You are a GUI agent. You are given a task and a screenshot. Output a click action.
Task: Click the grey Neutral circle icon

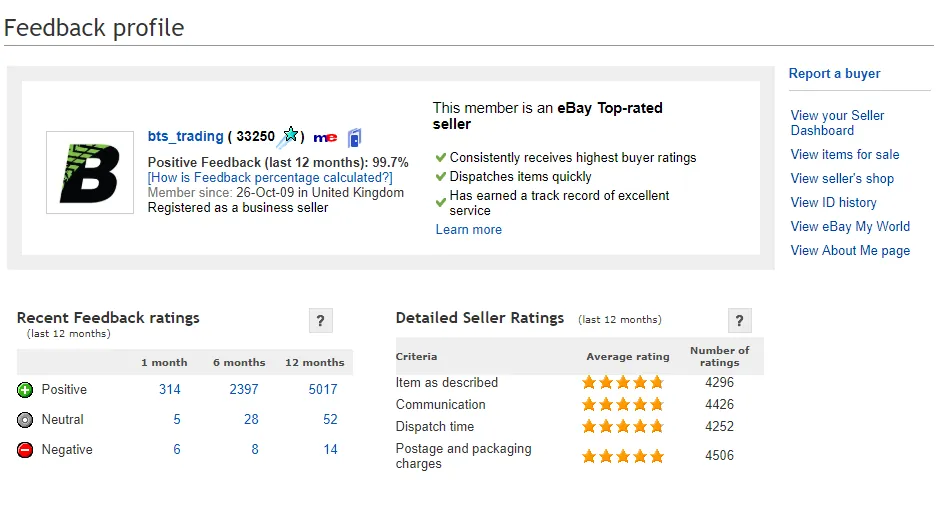[x=25, y=420]
